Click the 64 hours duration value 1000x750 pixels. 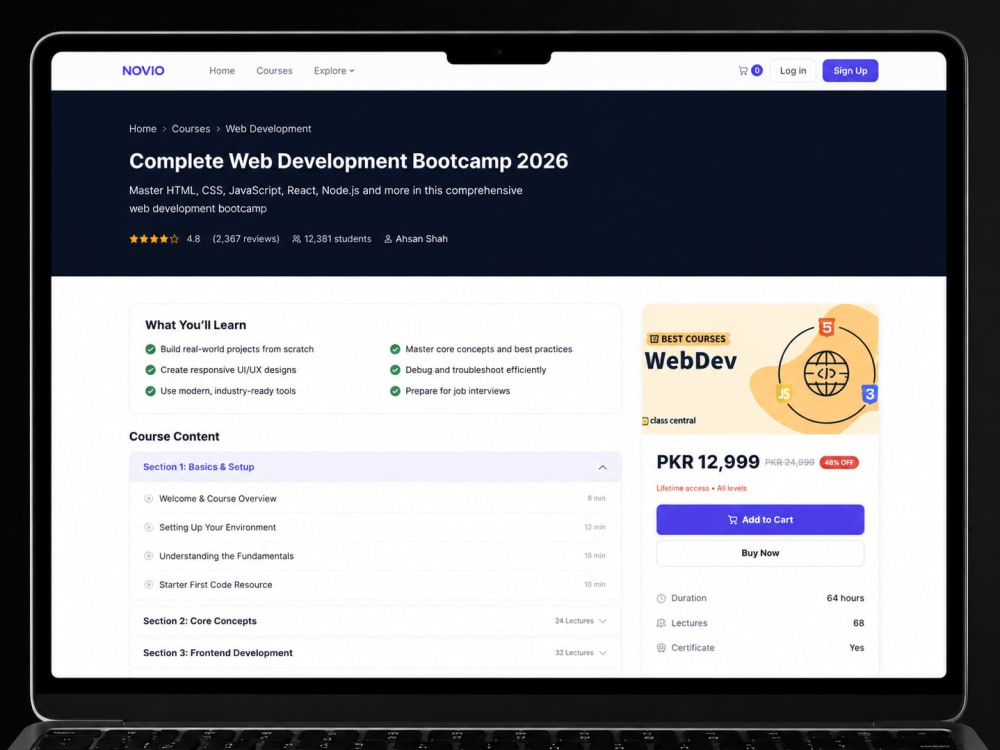846,598
